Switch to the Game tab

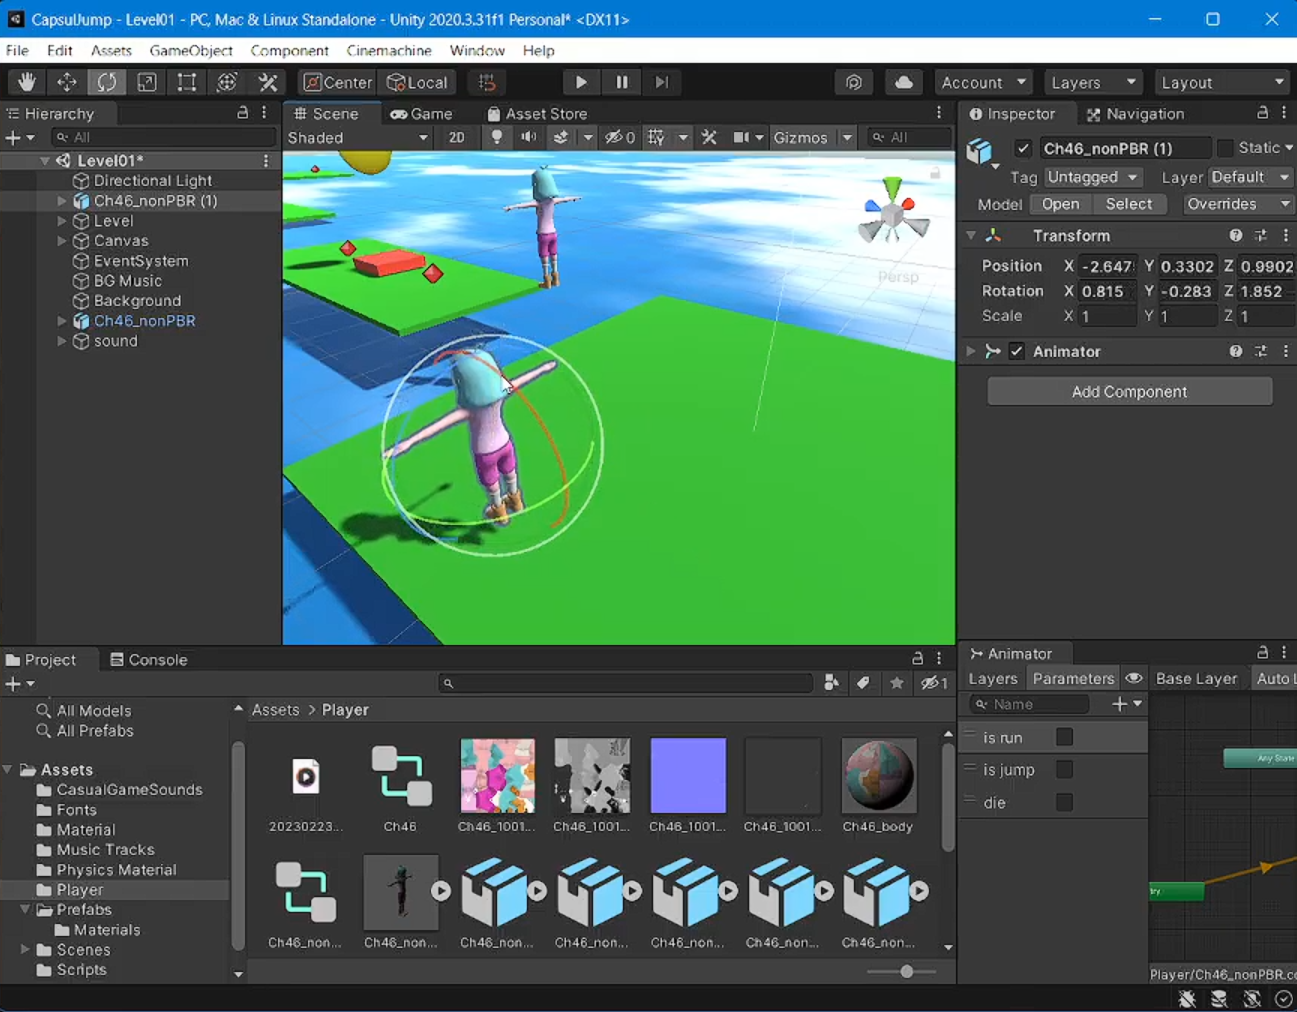tap(421, 114)
